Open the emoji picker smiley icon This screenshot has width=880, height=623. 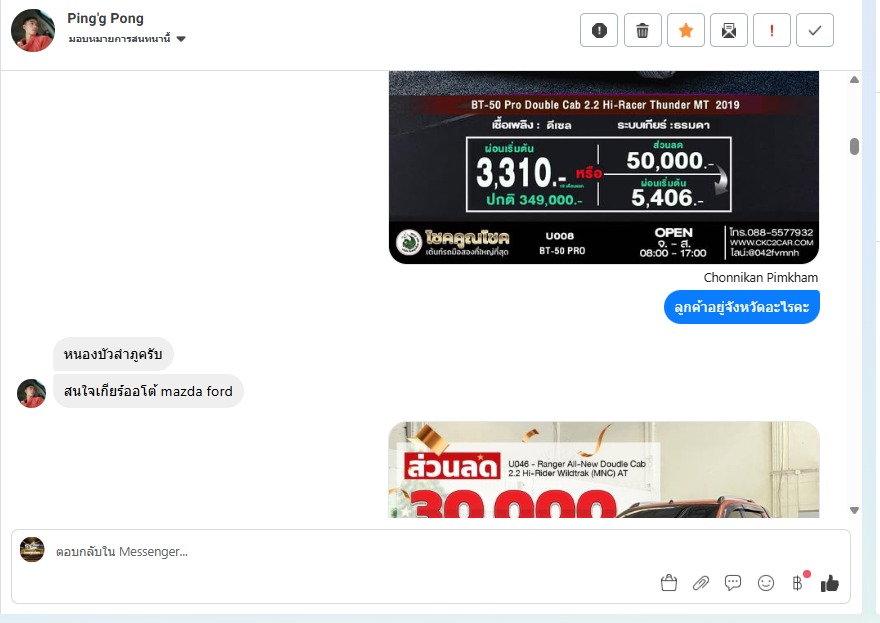[x=766, y=583]
